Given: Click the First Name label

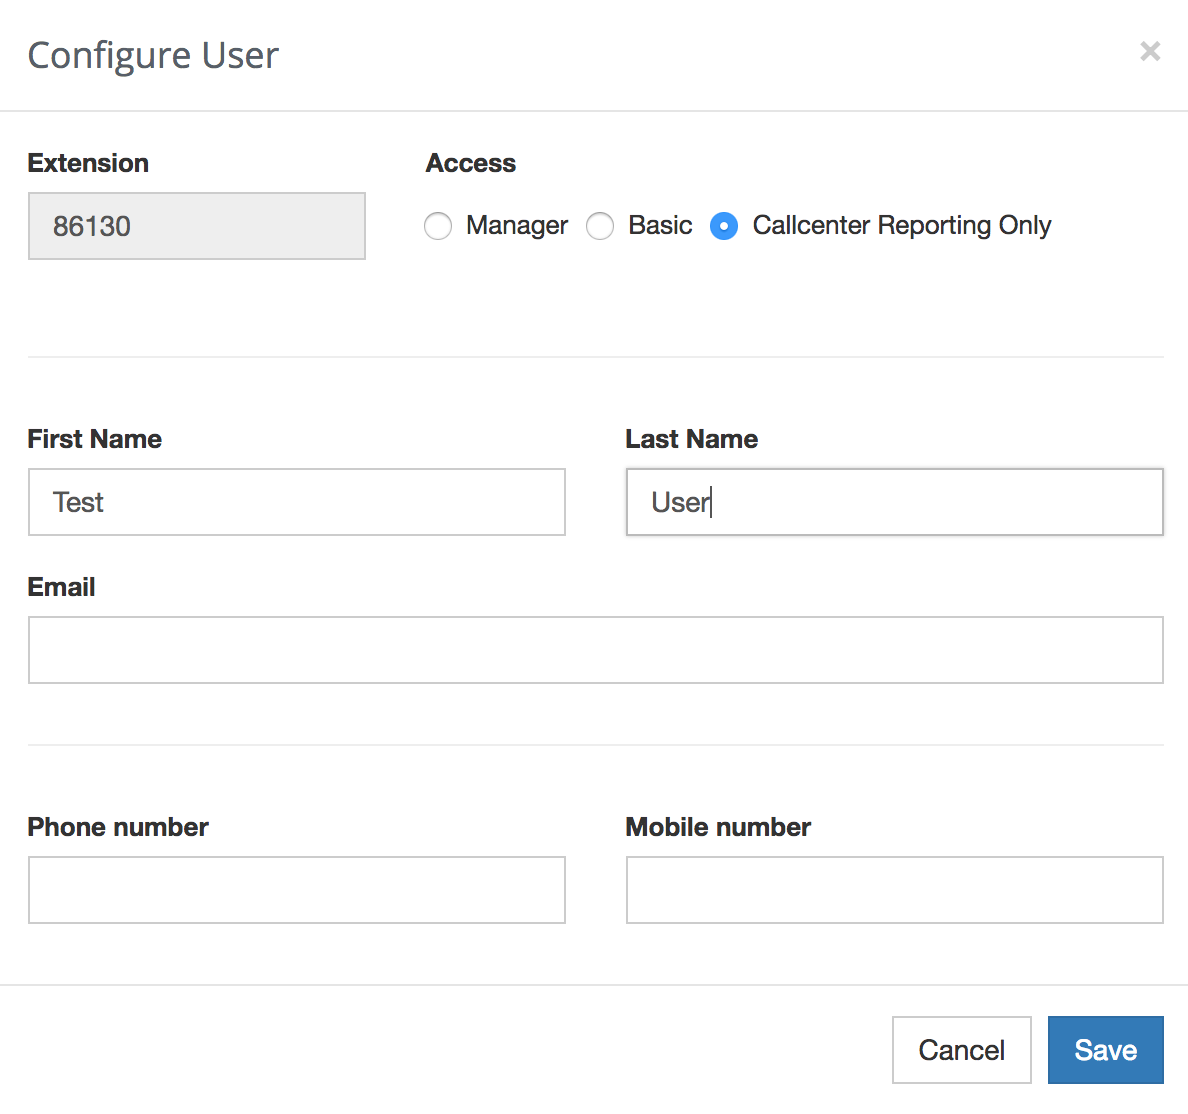Looking at the screenshot, I should pyautogui.click(x=94, y=439).
